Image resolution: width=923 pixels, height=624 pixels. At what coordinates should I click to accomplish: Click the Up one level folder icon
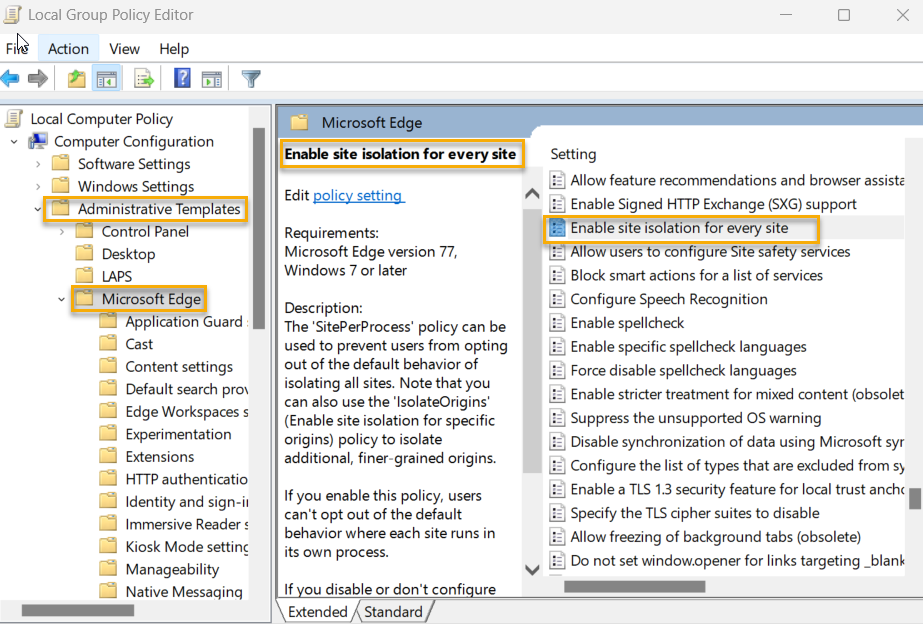pyautogui.click(x=76, y=78)
